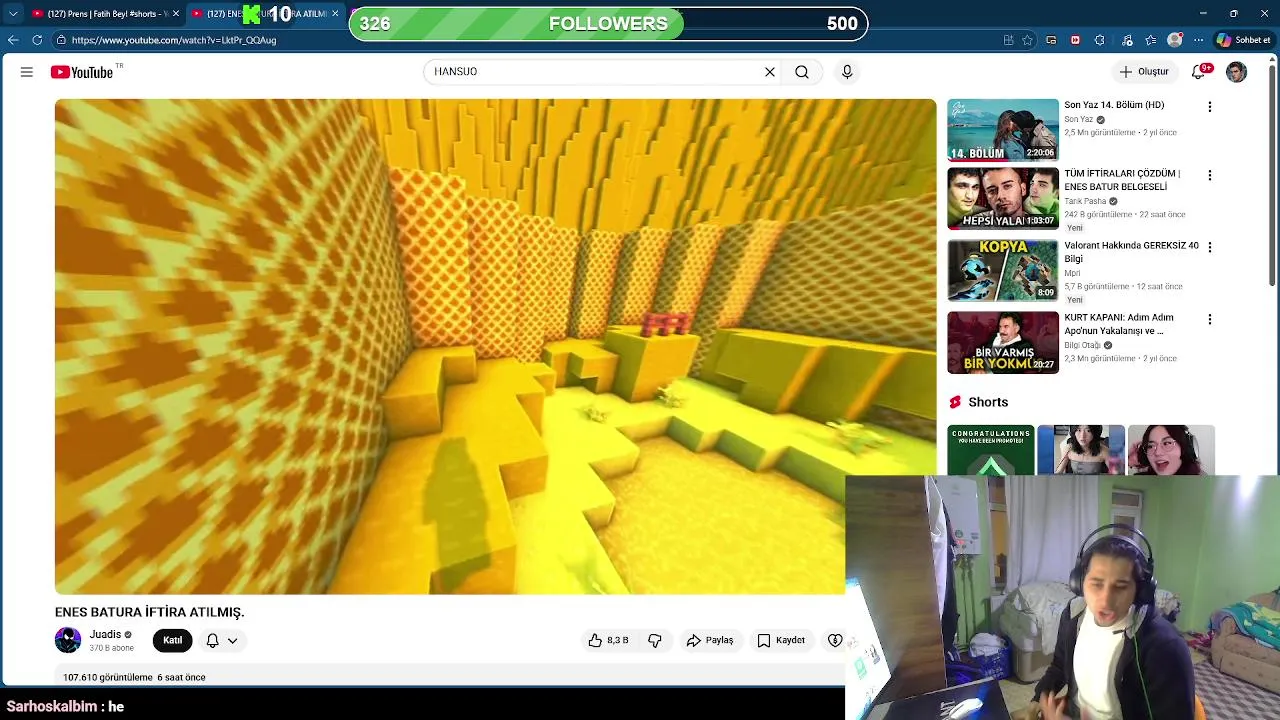Viewport: 1280px width, 720px height.
Task: Click the video title ENES BATURA İFTİRA ATILMIŞ
Action: point(150,612)
